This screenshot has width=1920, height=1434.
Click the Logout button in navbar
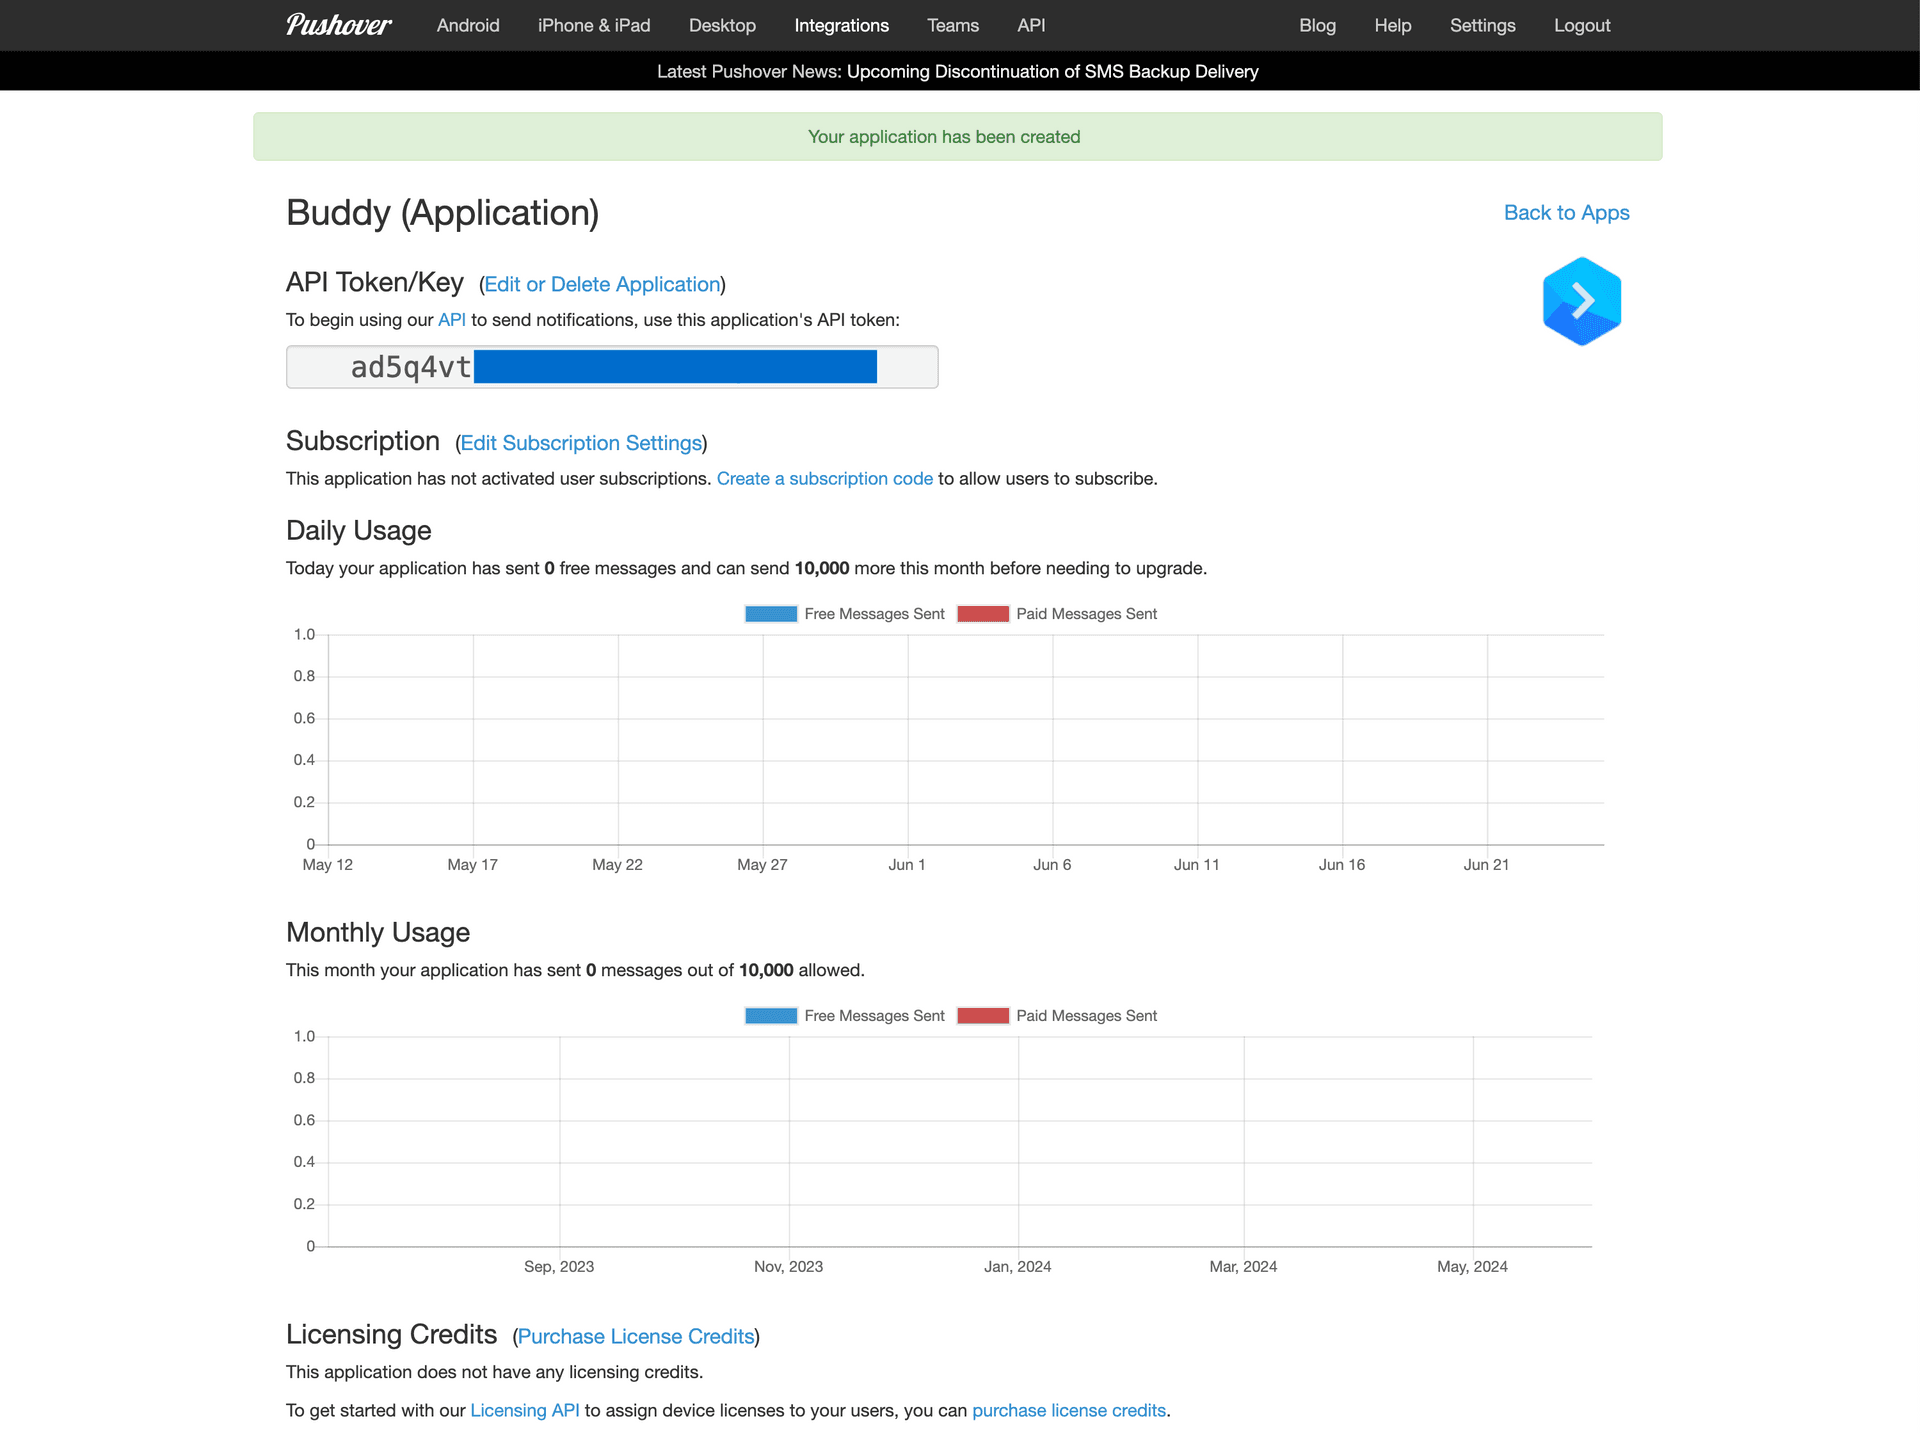coord(1581,26)
